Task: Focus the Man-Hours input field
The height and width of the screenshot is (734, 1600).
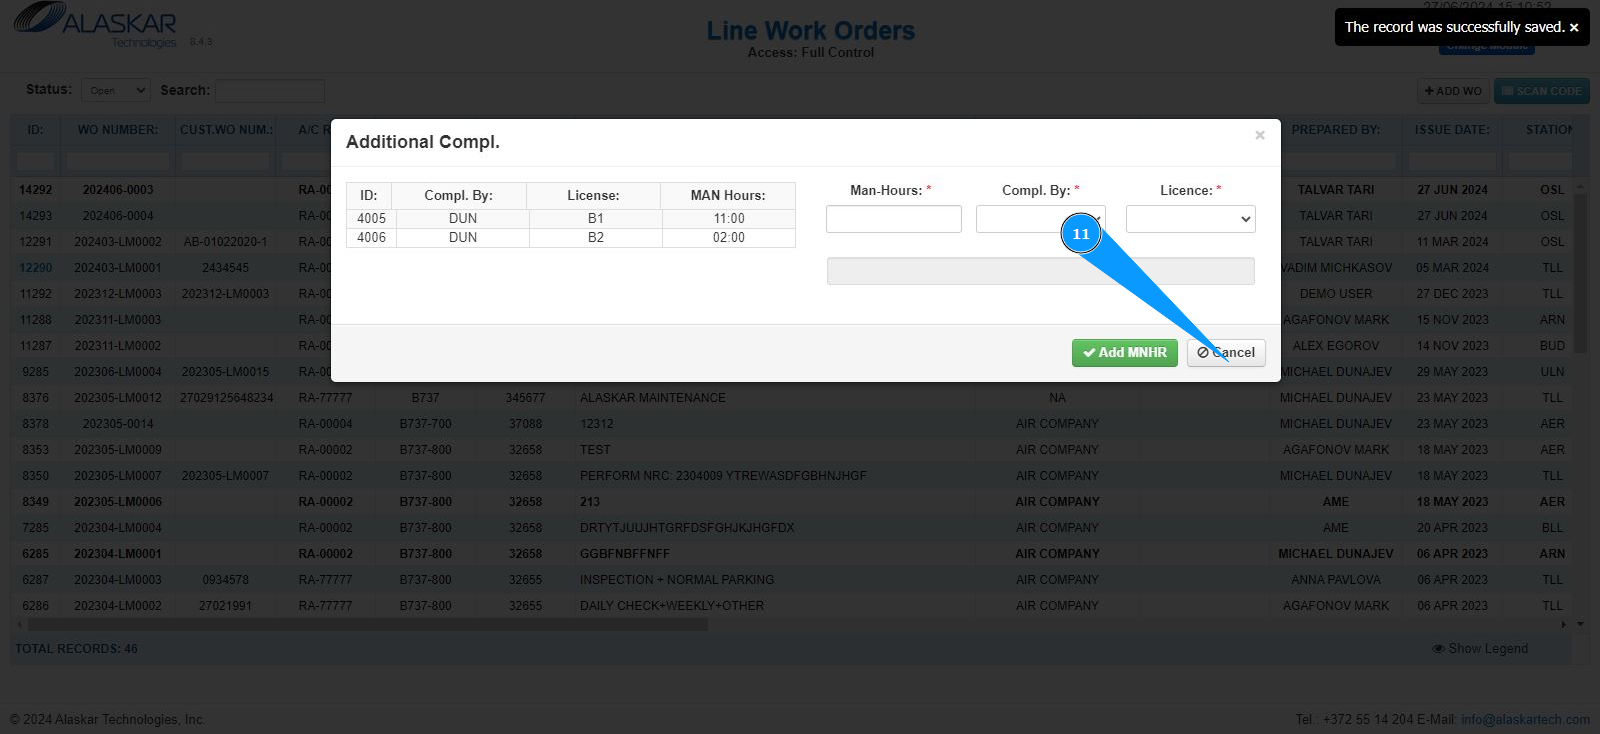Action: pyautogui.click(x=894, y=219)
